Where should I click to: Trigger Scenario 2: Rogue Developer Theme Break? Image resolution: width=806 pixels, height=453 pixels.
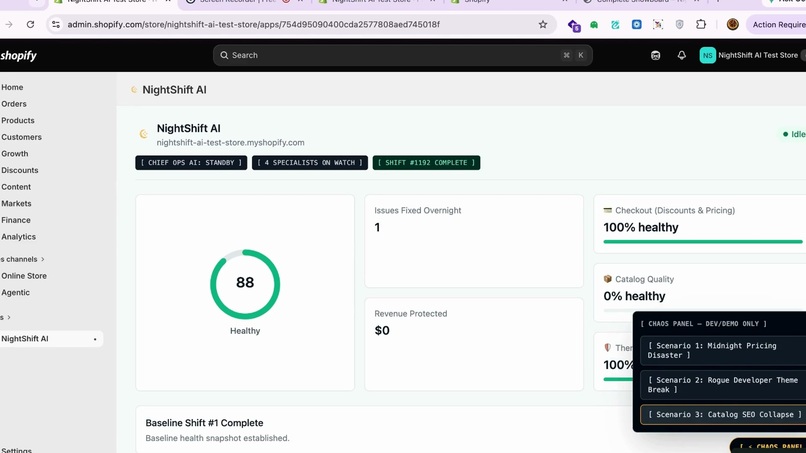tap(723, 385)
